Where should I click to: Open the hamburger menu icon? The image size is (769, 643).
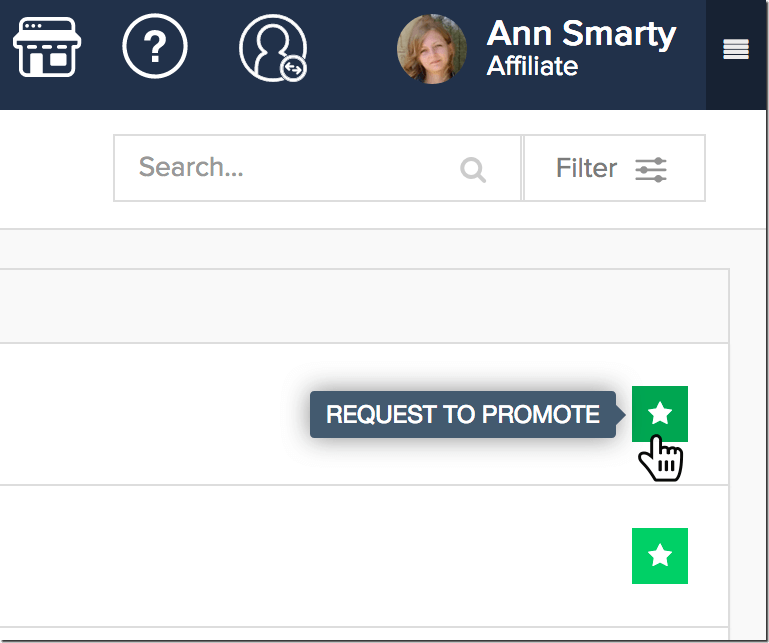736,49
